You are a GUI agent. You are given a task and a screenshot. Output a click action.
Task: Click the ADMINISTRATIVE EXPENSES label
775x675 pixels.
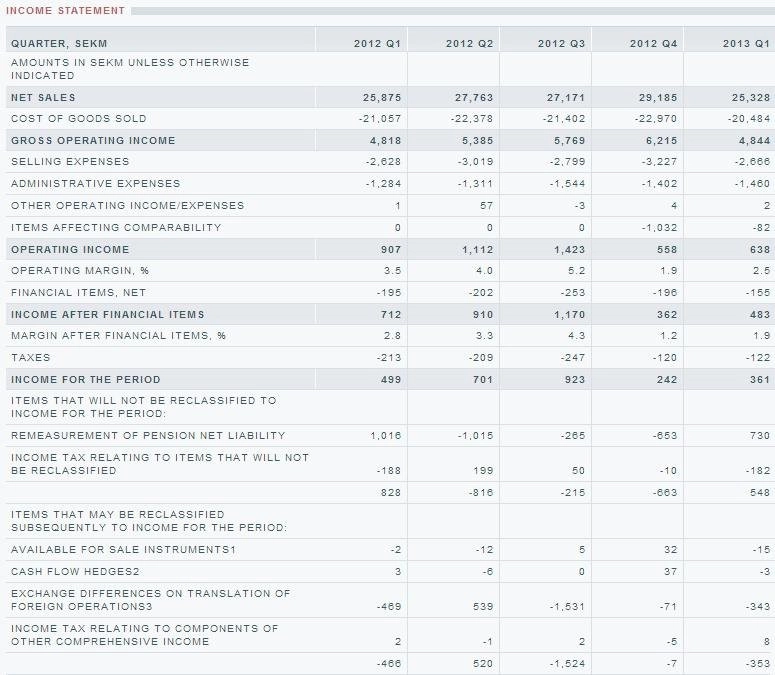[x=95, y=183]
